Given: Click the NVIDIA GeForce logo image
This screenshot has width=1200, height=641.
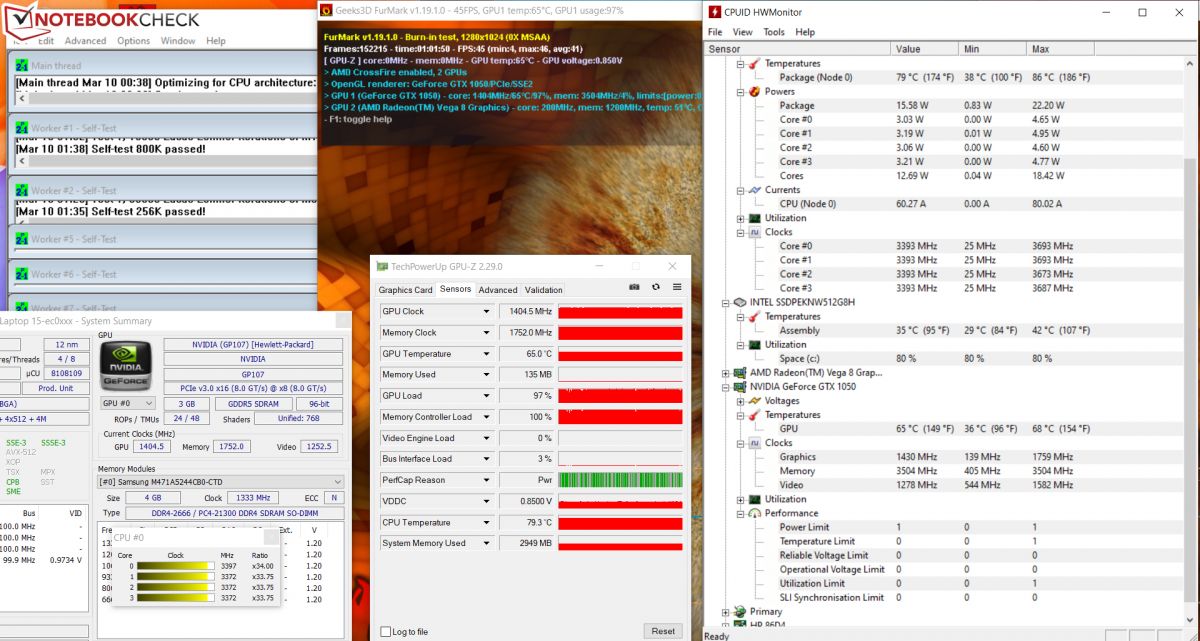Looking at the screenshot, I should pos(125,364).
